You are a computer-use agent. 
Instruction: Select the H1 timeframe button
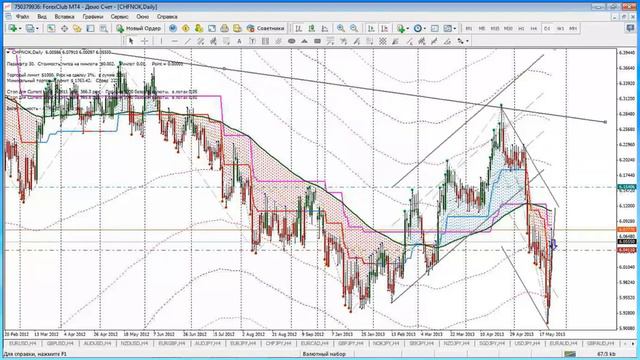click(x=521, y=28)
